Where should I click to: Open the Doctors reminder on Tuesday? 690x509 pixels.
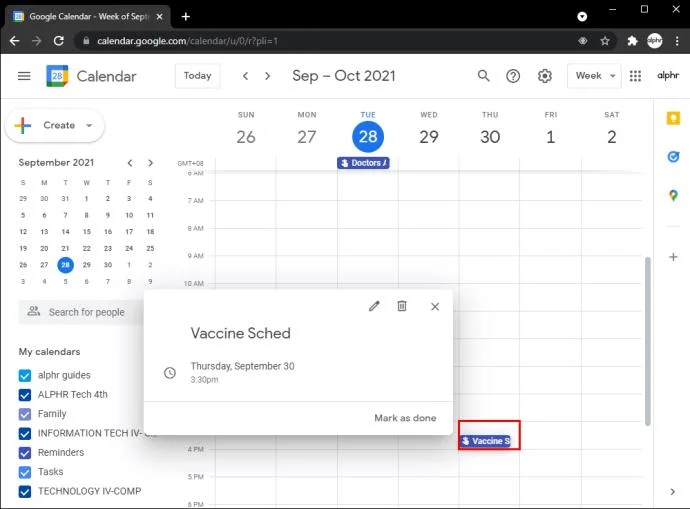coord(363,163)
